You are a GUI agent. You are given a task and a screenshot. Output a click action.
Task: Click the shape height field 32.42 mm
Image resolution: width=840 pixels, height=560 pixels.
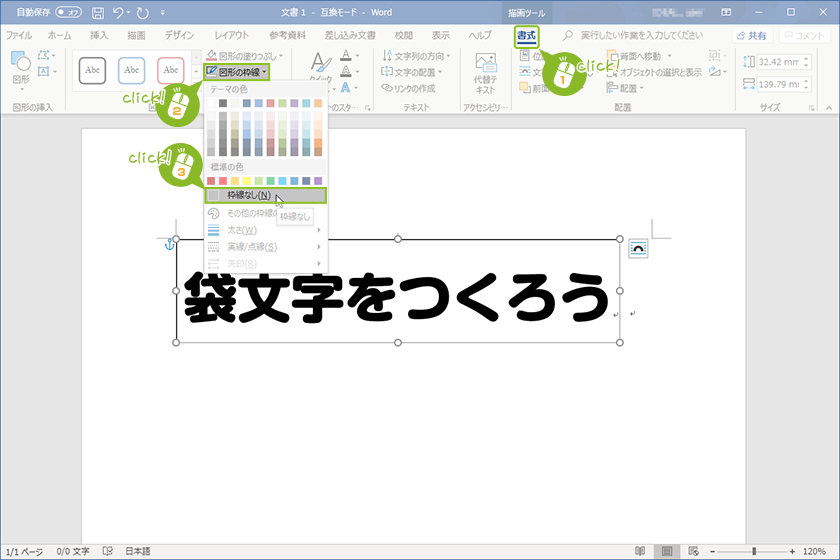pyautogui.click(x=779, y=62)
